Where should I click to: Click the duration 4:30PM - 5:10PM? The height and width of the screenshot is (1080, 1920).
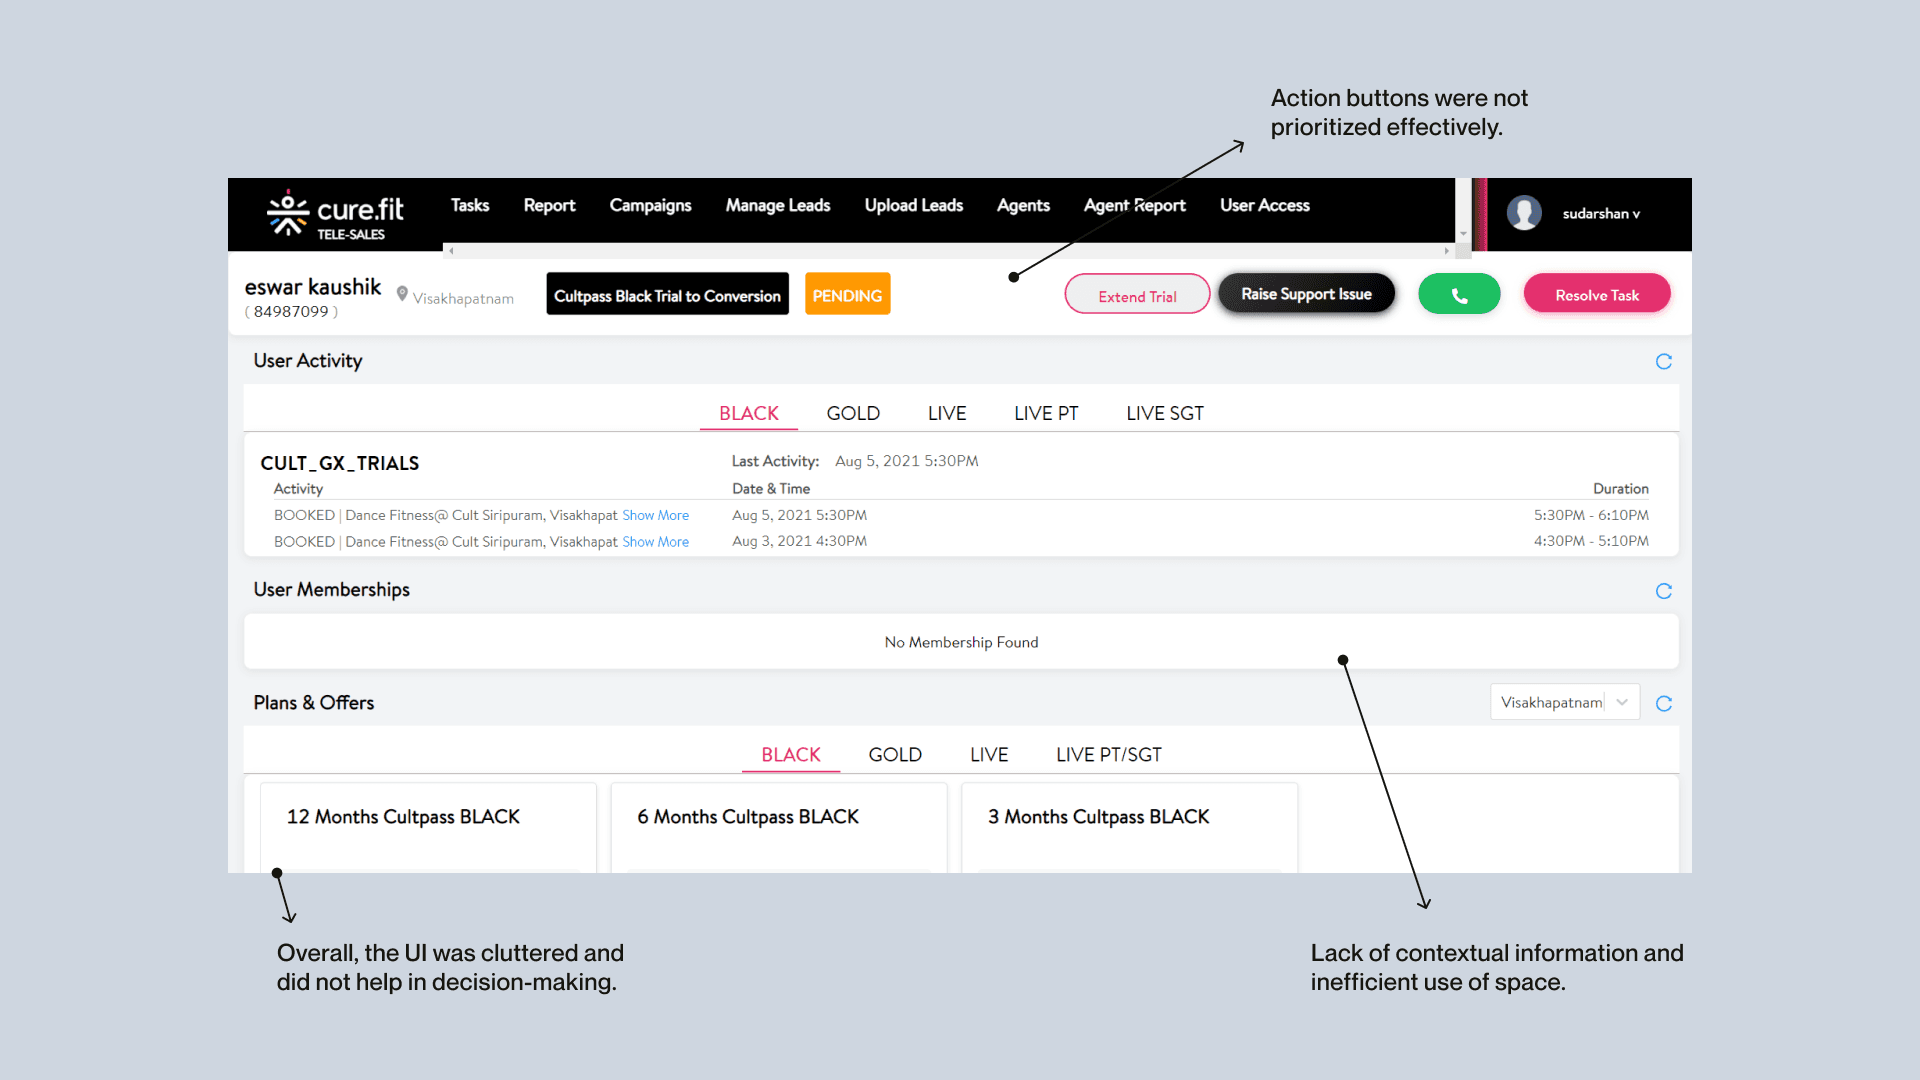[x=1591, y=541]
